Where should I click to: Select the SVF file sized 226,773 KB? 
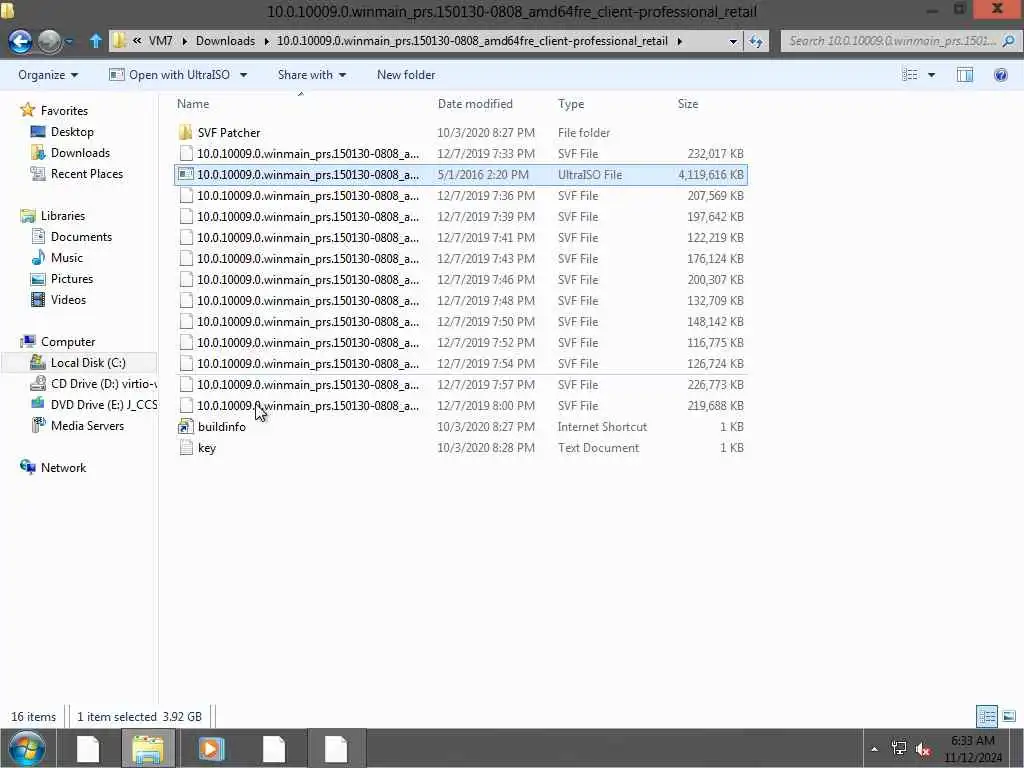point(460,385)
